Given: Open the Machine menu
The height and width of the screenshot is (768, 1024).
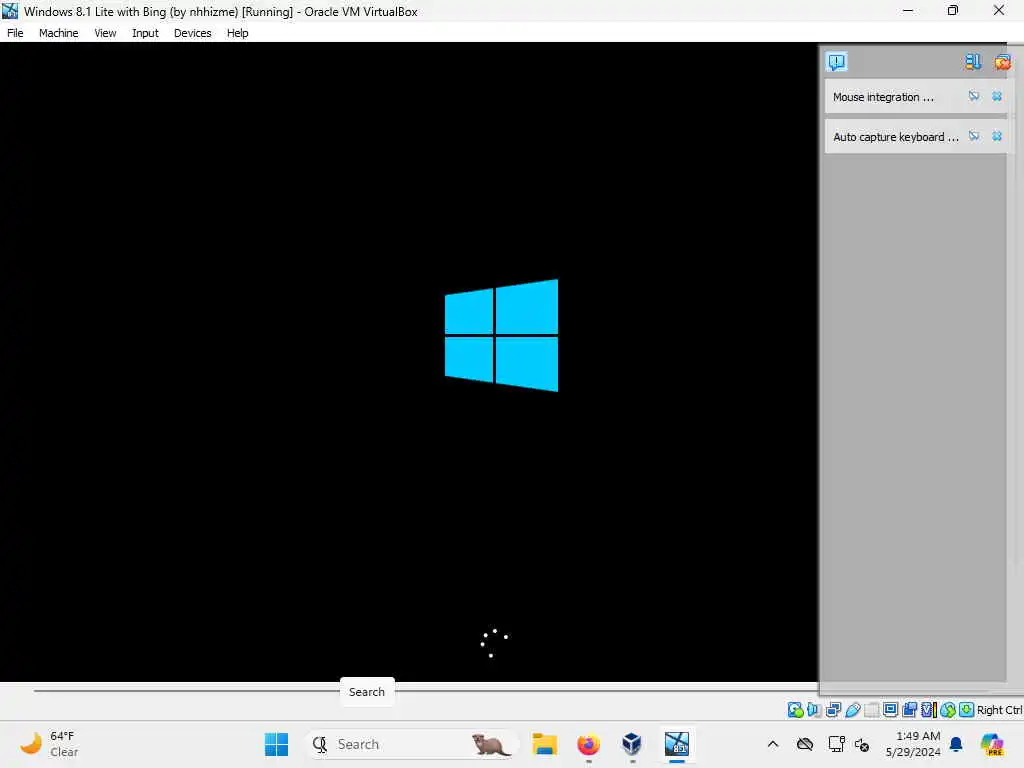Looking at the screenshot, I should pos(58,33).
